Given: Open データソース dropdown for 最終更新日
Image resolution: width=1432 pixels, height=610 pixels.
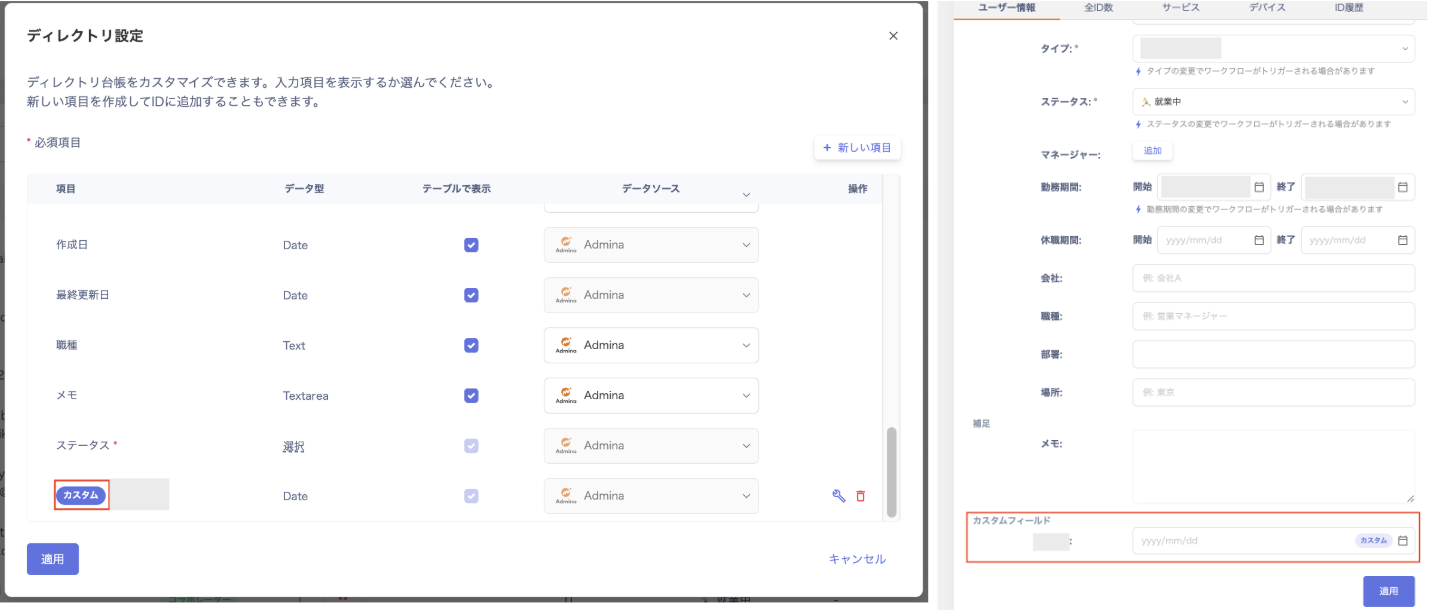Looking at the screenshot, I should click(651, 295).
